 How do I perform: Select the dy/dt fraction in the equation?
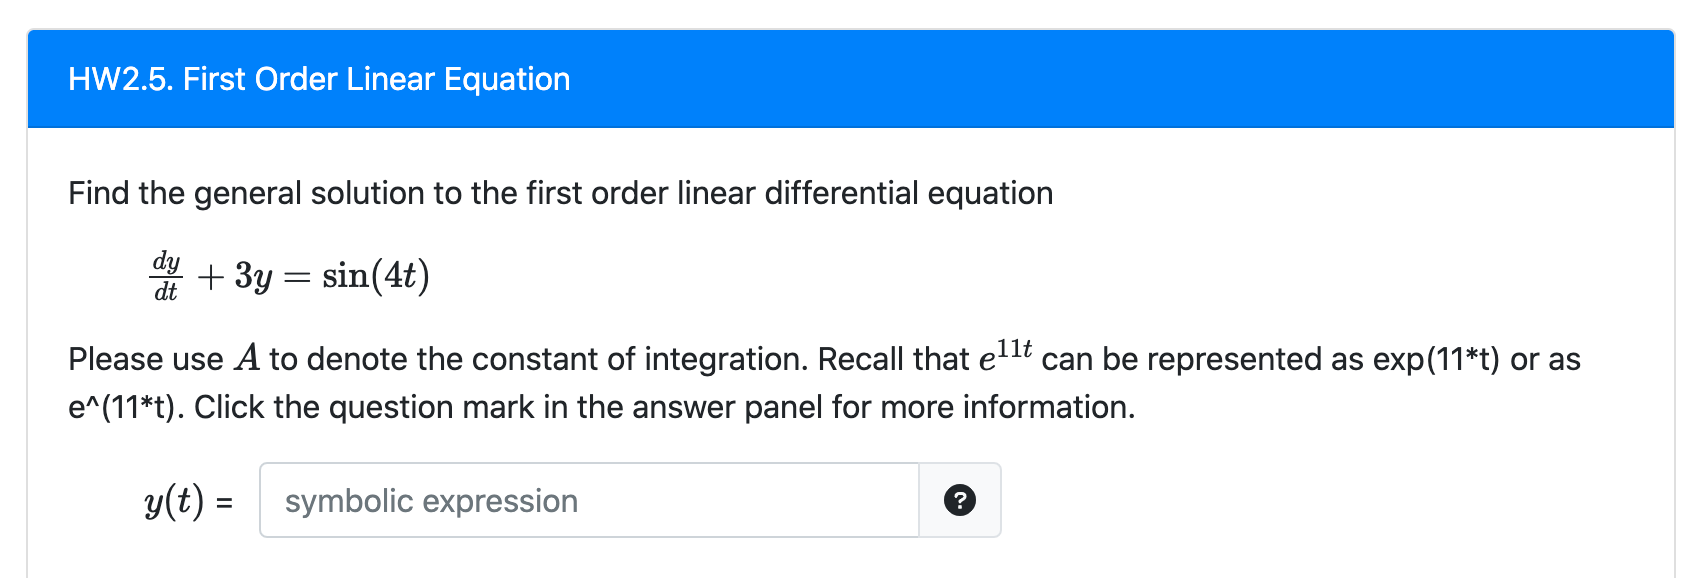166,276
